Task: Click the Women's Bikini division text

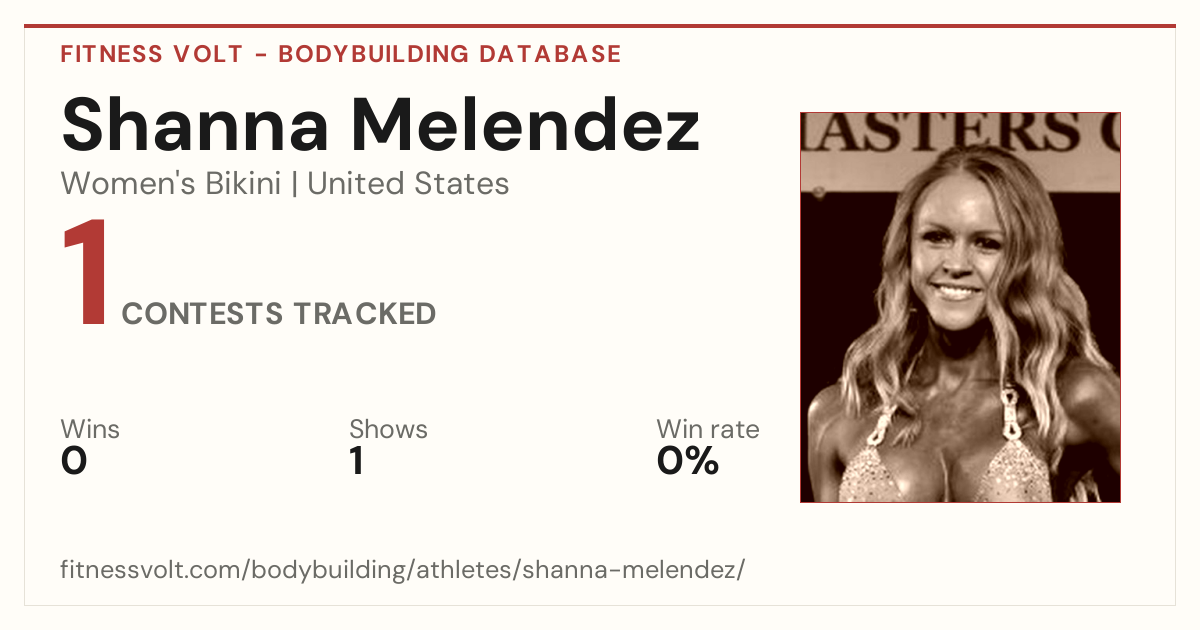Action: 171,184
